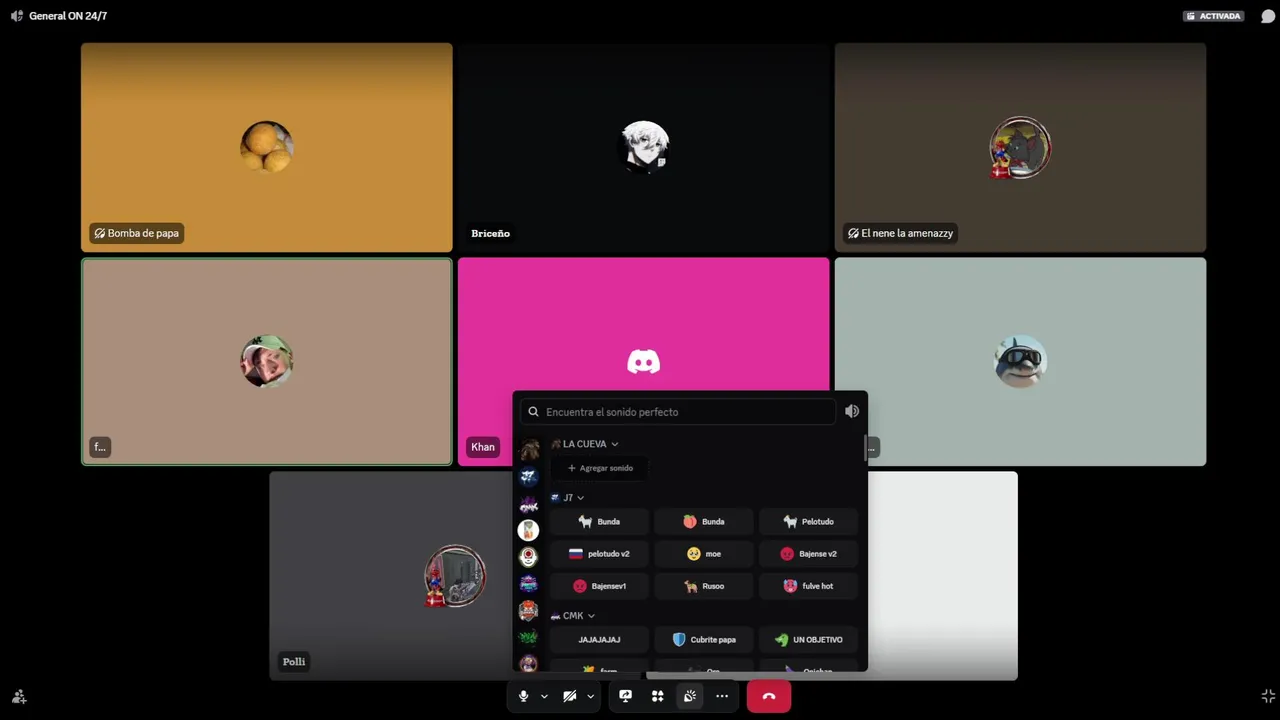The height and width of the screenshot is (720, 1280).
Task: Play the 'fulve hot' sound
Action: pyautogui.click(x=808, y=586)
